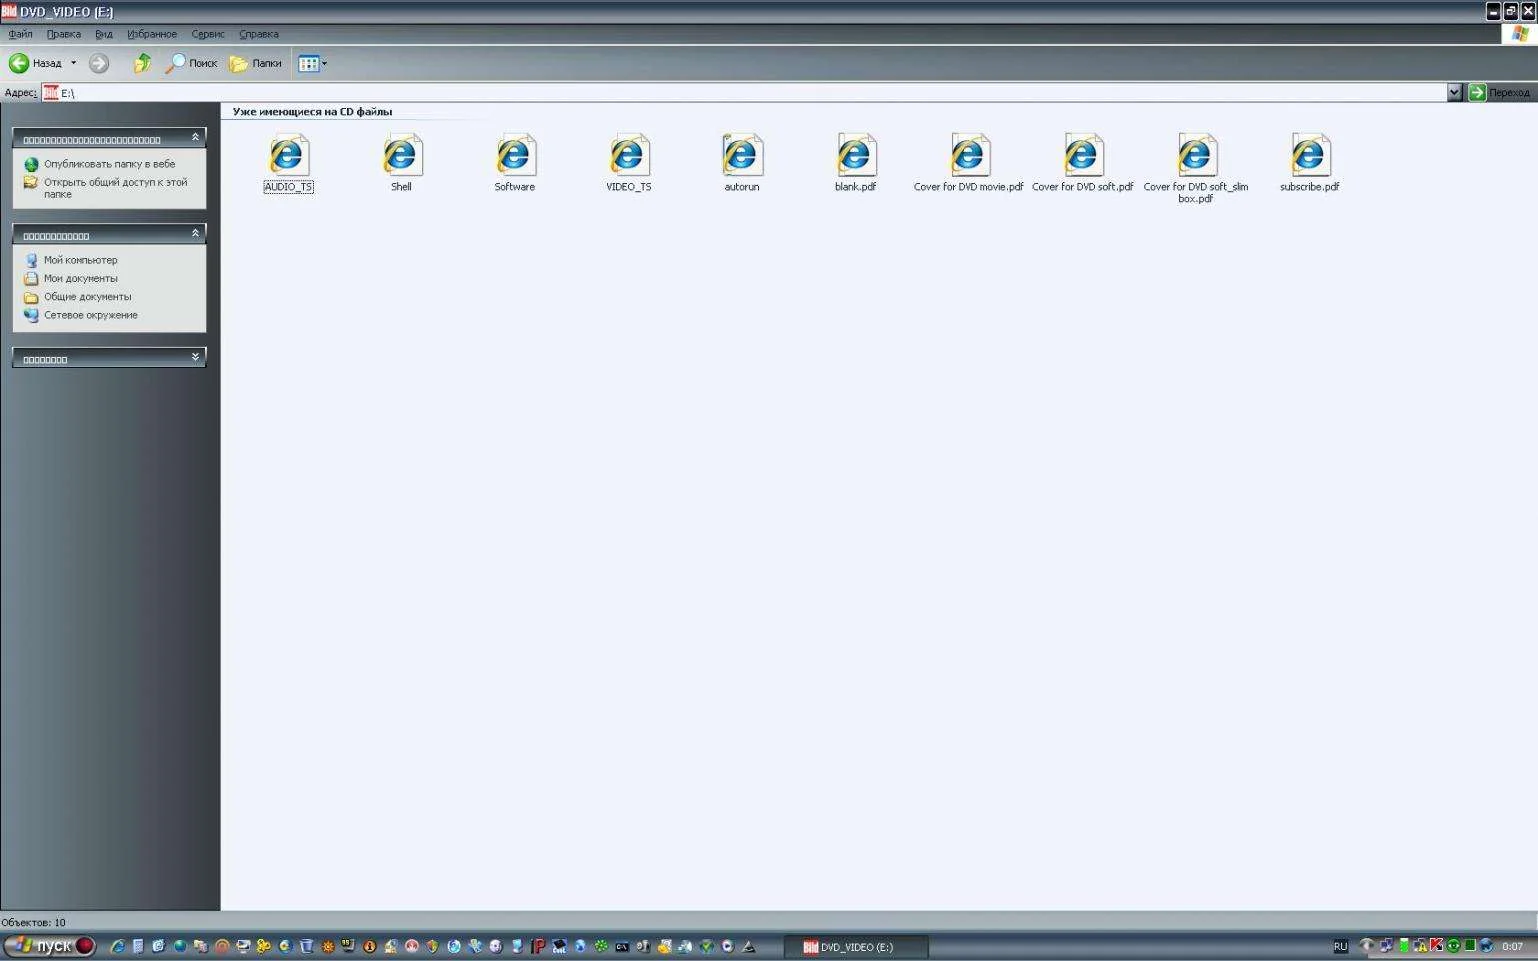Collapse the panel listing Мой компьютер
The image size is (1538, 961).
tap(195, 233)
